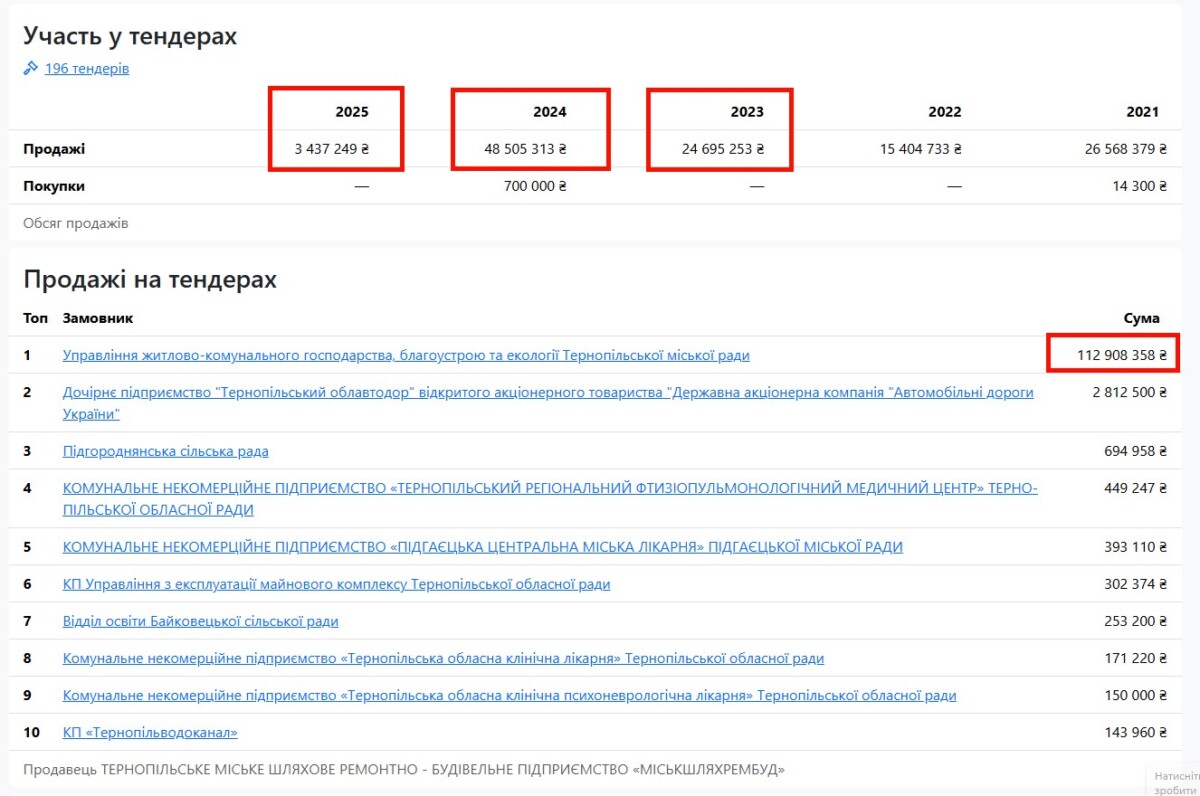
Task: Click sum 112 908 358 ₴
Action: pyautogui.click(x=1122, y=355)
